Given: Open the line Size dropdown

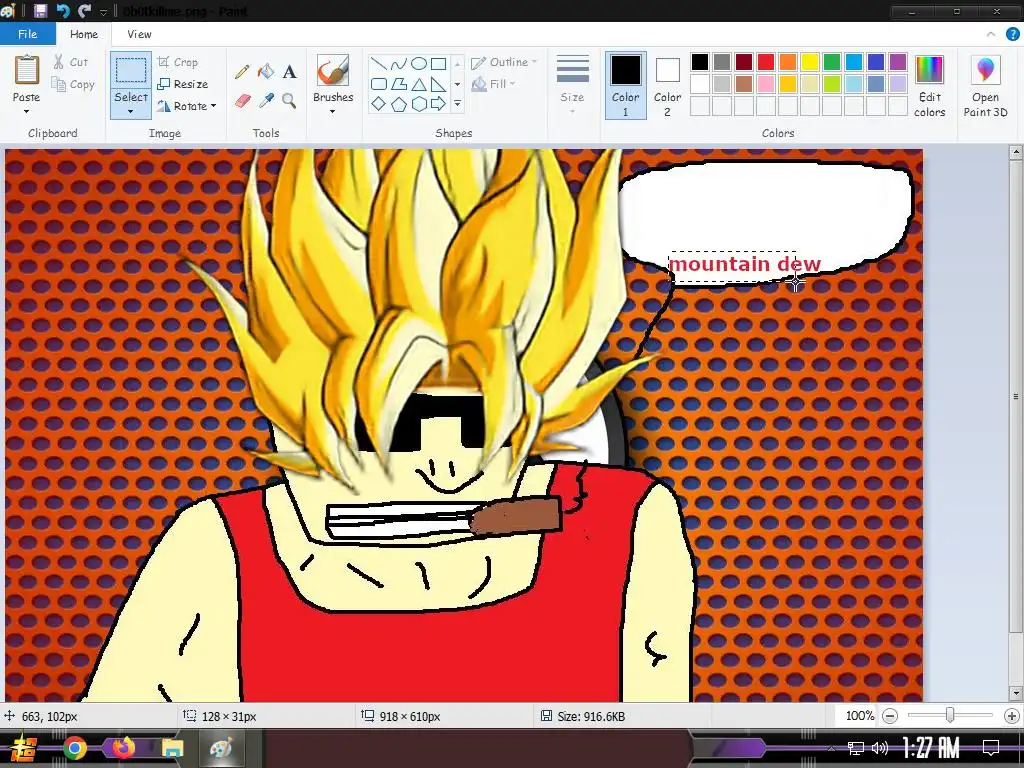Looking at the screenshot, I should tap(573, 86).
